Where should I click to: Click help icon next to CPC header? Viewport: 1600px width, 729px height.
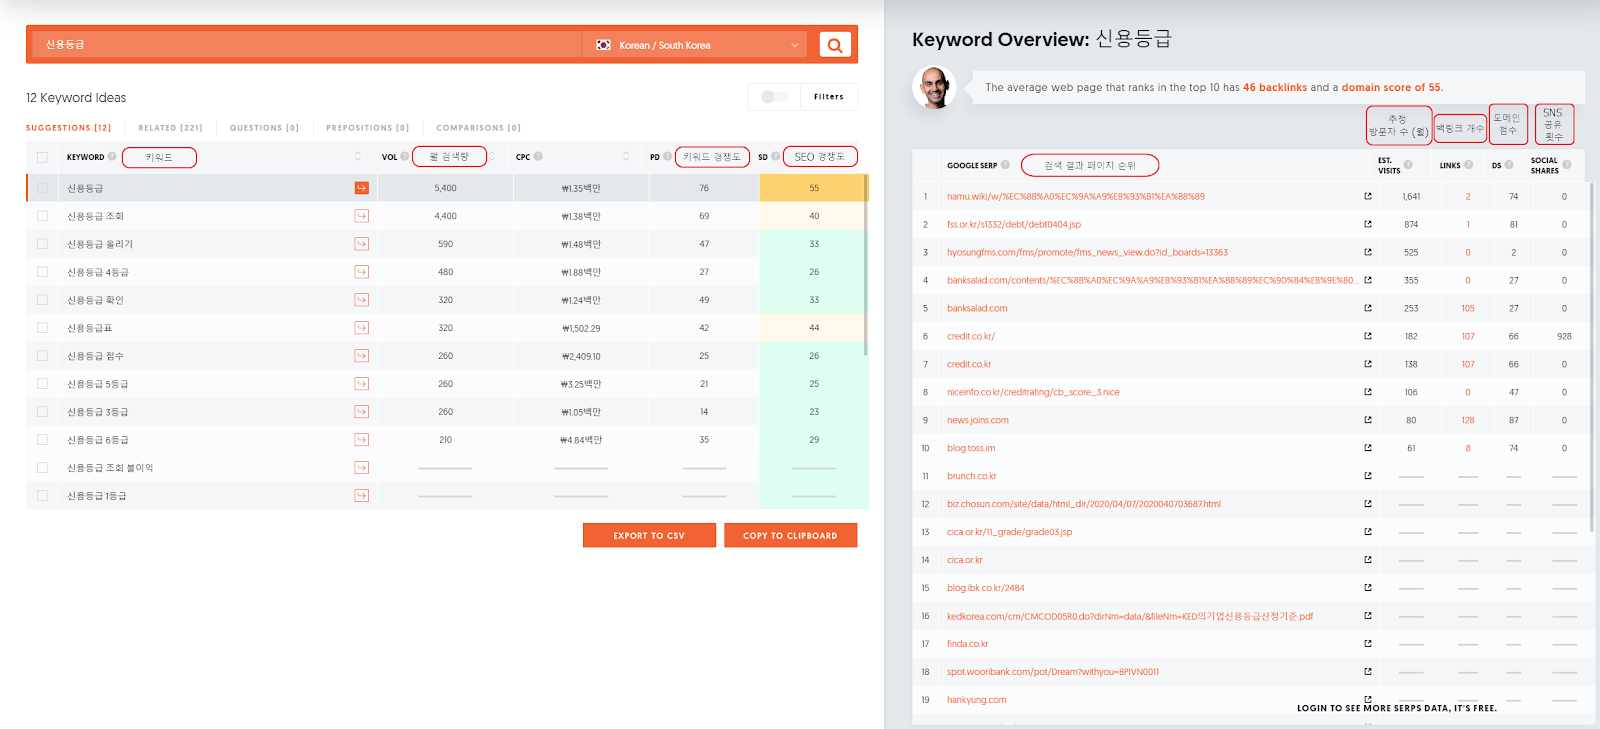pyautogui.click(x=538, y=156)
